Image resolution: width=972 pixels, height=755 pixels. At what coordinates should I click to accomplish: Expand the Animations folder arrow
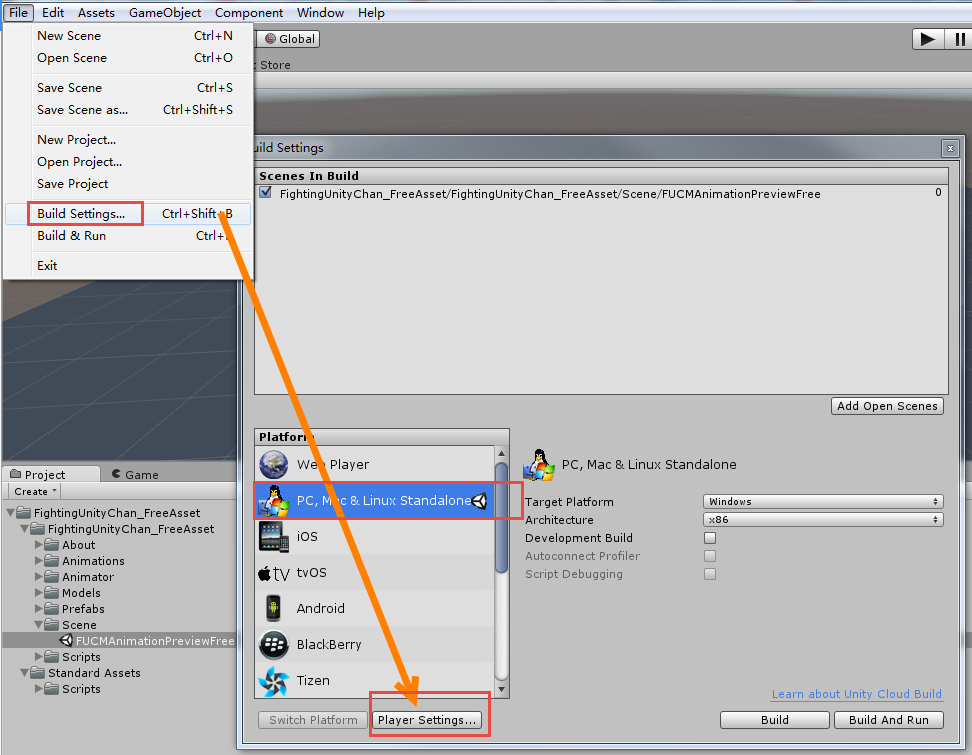38,560
